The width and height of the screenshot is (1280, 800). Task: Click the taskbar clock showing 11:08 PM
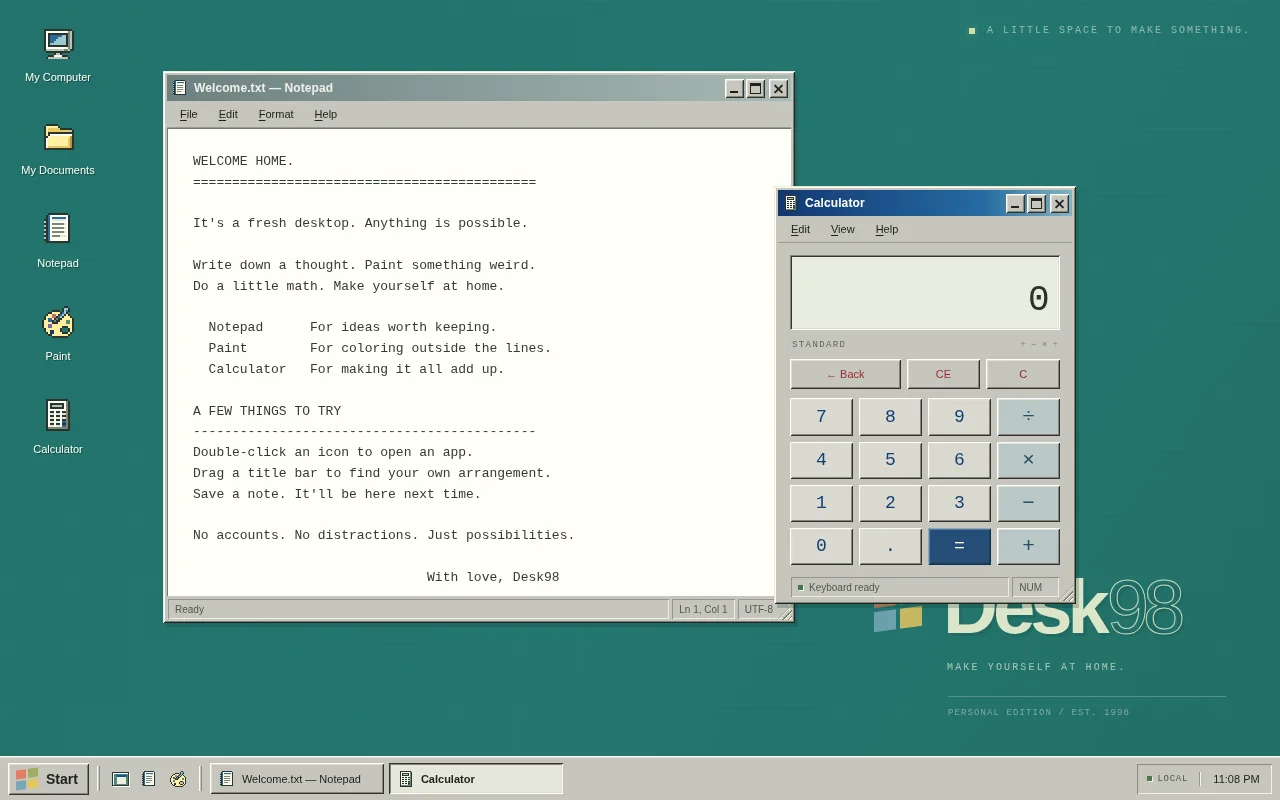(x=1236, y=779)
